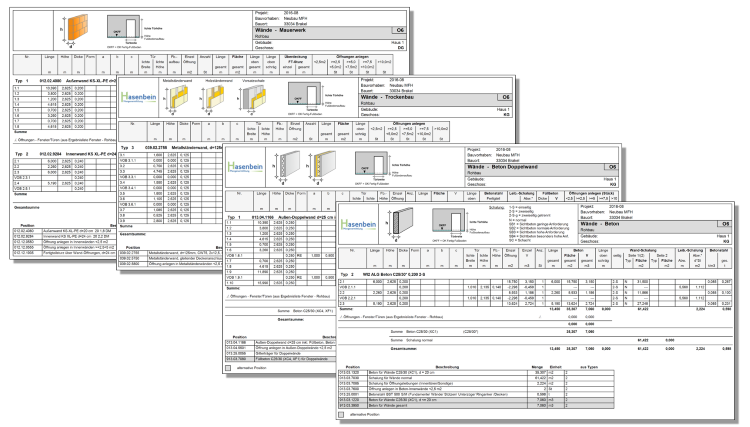The height and width of the screenshot is (427, 750).
Task: Click the Vorsatzschale wall illustration
Action: pyautogui.click(x=253, y=99)
